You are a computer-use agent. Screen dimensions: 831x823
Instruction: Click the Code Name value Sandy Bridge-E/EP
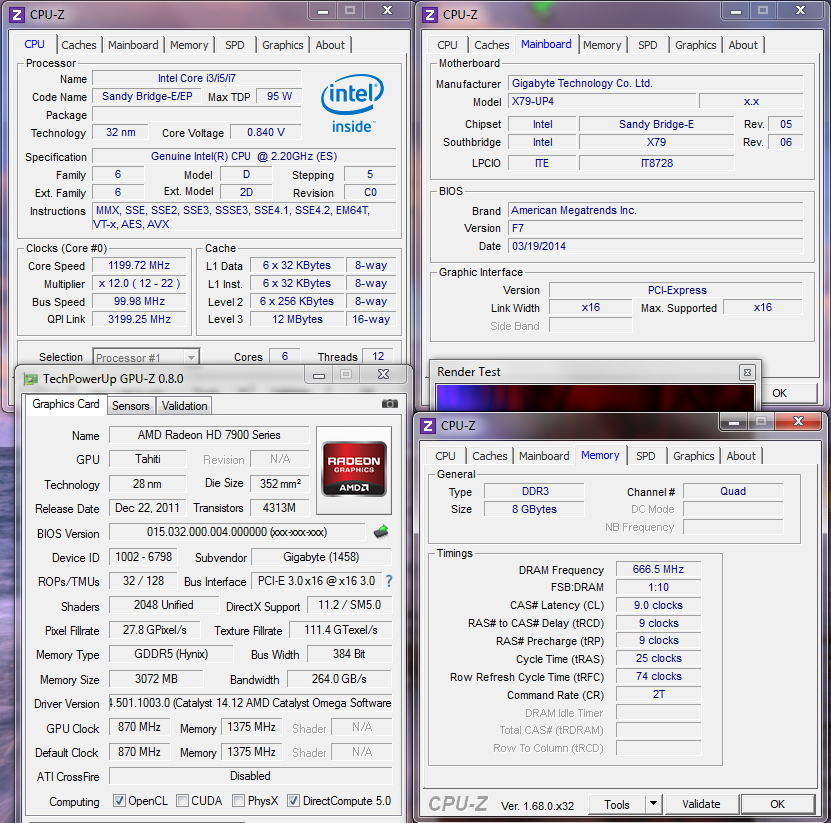pos(147,96)
